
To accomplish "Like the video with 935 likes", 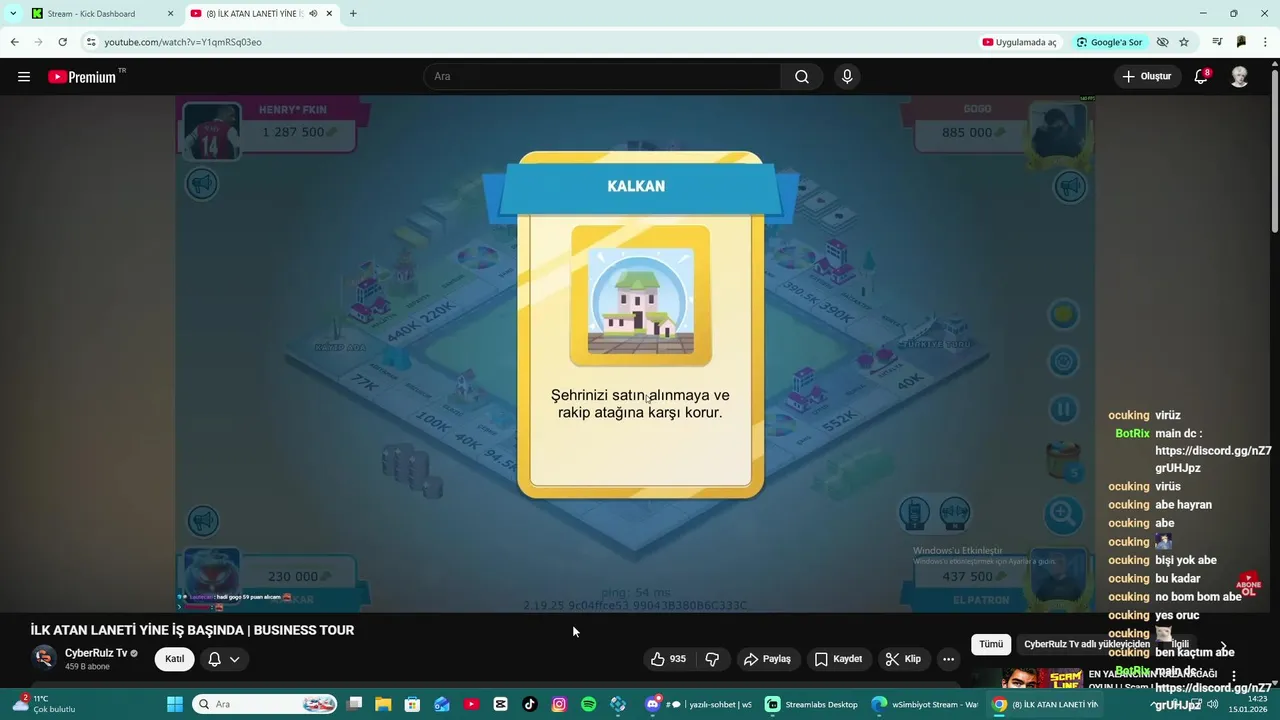I will tap(668, 659).
